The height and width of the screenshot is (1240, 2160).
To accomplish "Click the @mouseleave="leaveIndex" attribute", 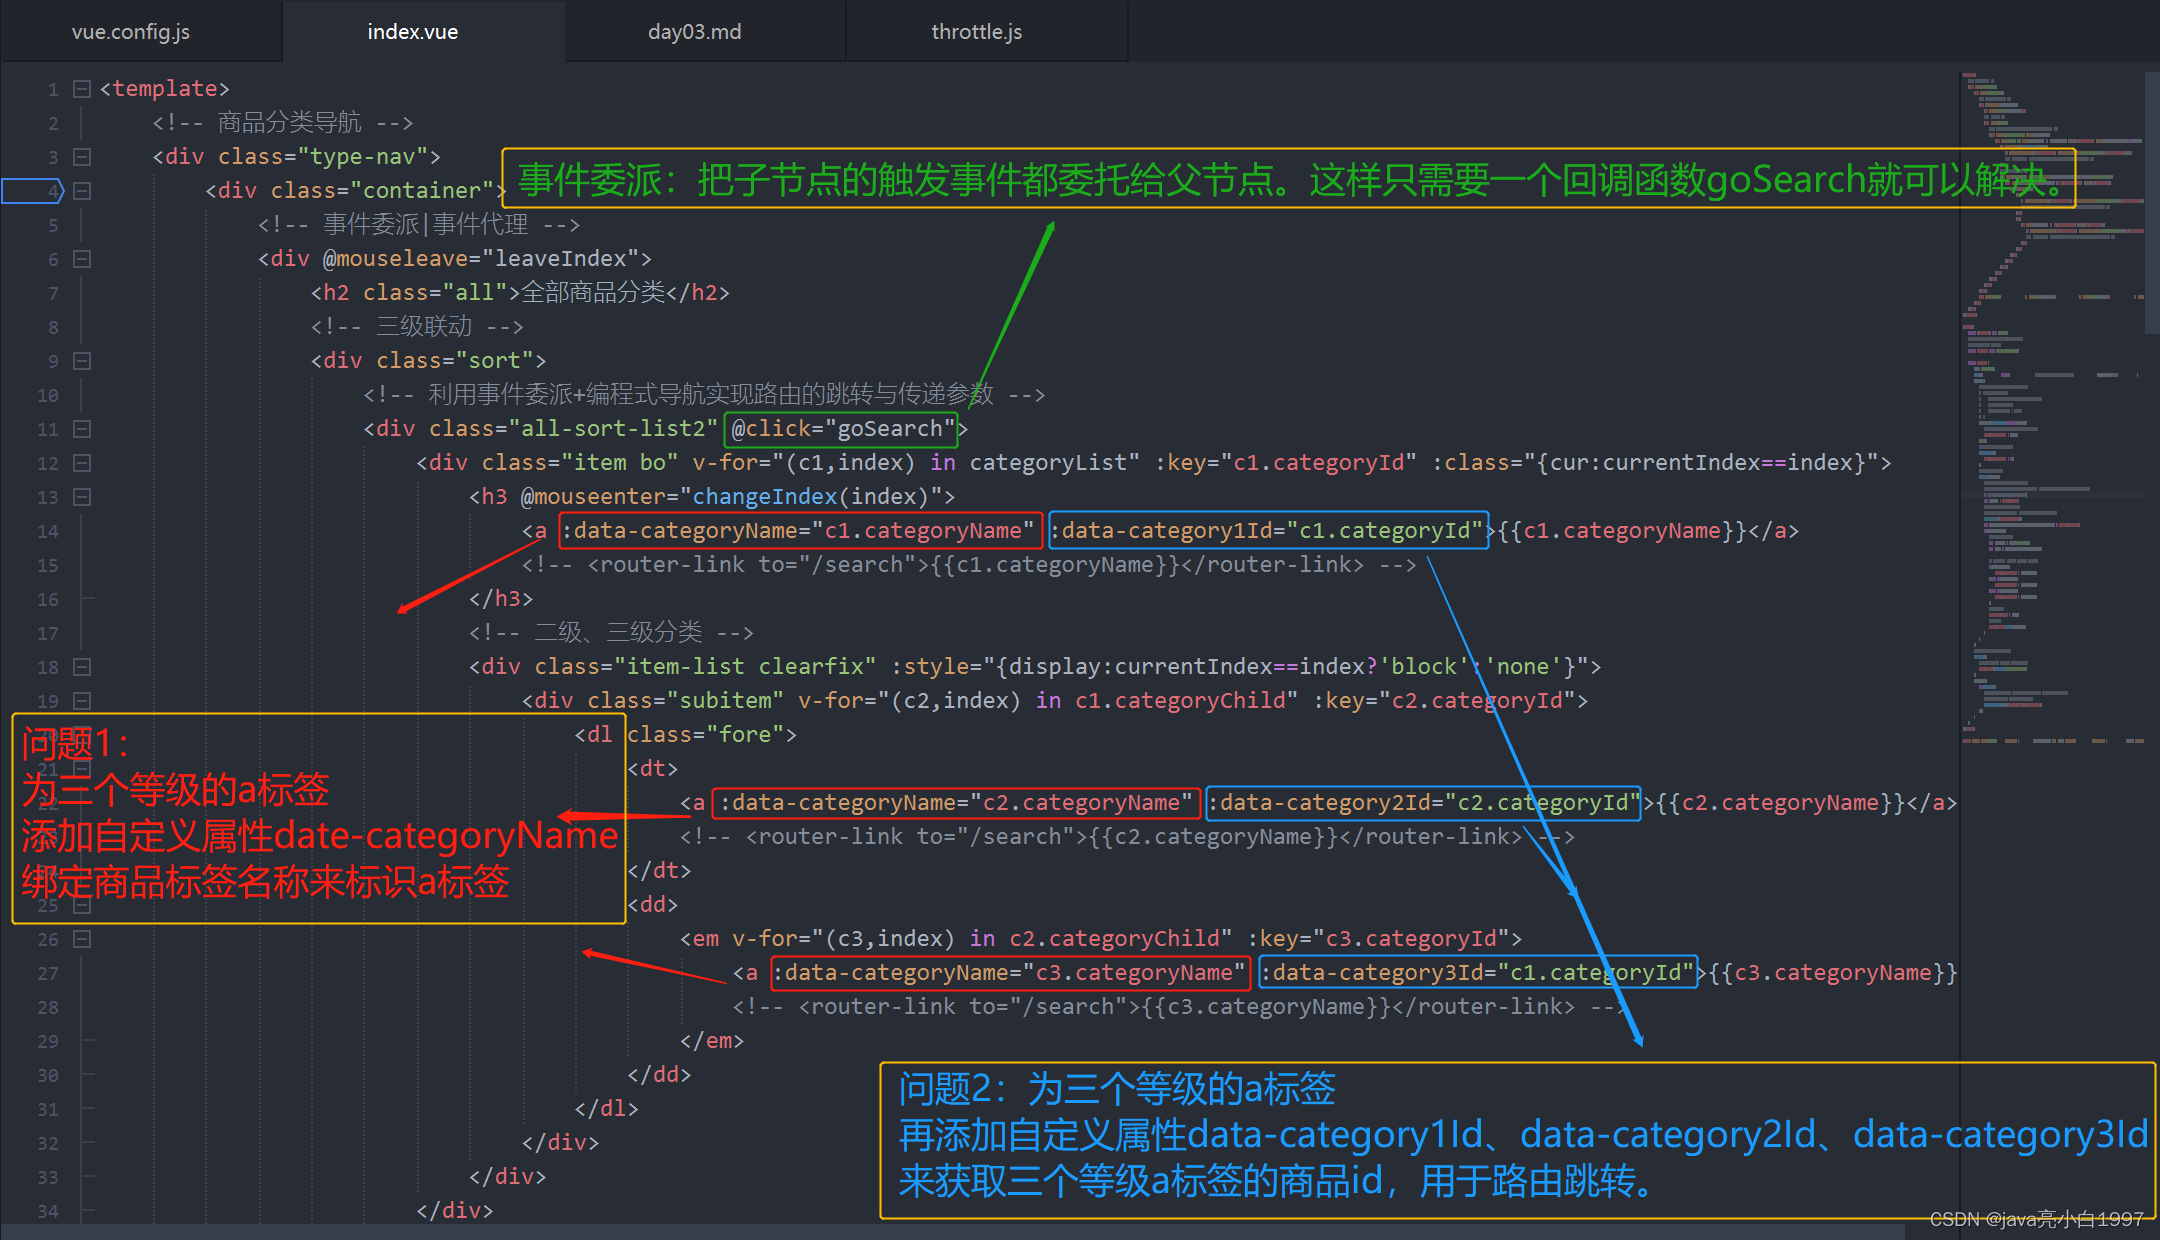I will tap(481, 259).
